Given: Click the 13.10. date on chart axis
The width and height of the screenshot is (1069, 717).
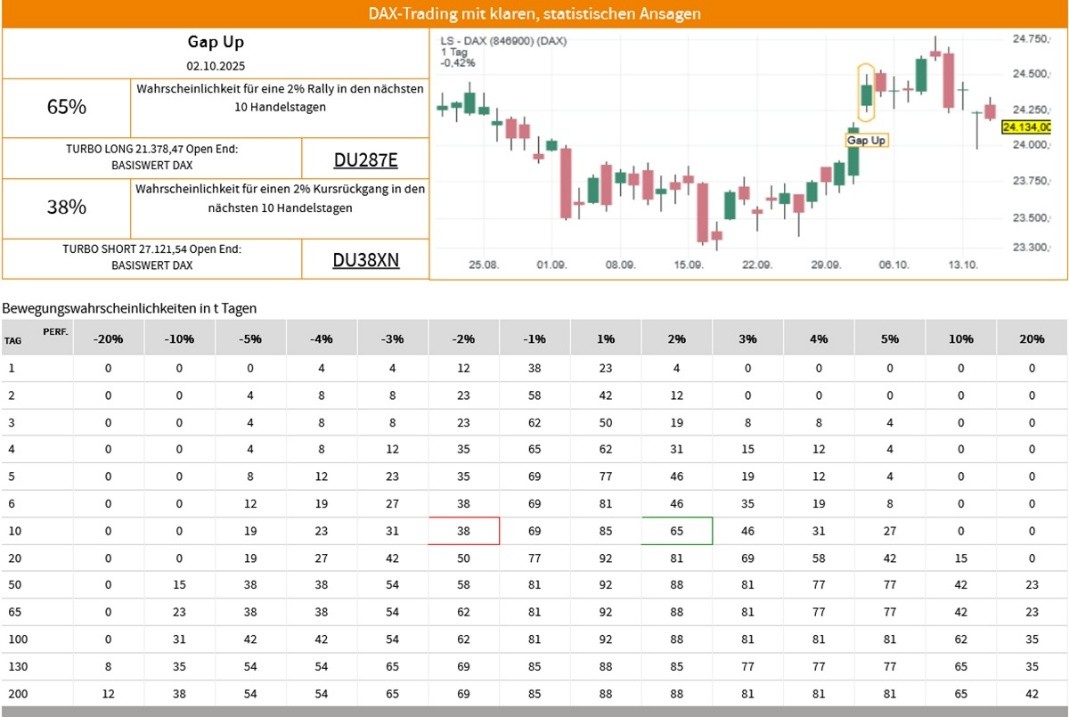Looking at the screenshot, I should (962, 265).
